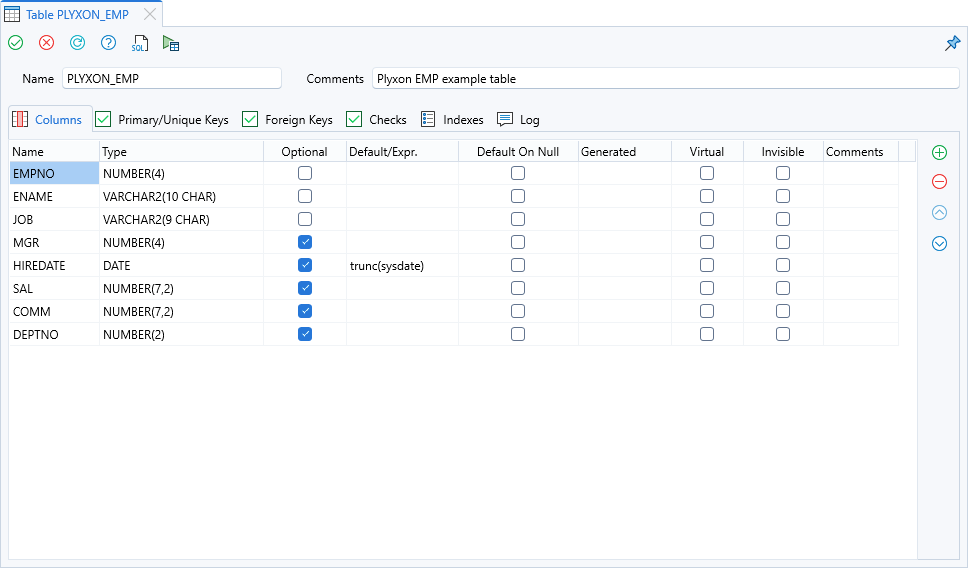Image resolution: width=968 pixels, height=568 pixels.
Task: Enable Default On Null for HIREDATE
Action: pyautogui.click(x=518, y=265)
